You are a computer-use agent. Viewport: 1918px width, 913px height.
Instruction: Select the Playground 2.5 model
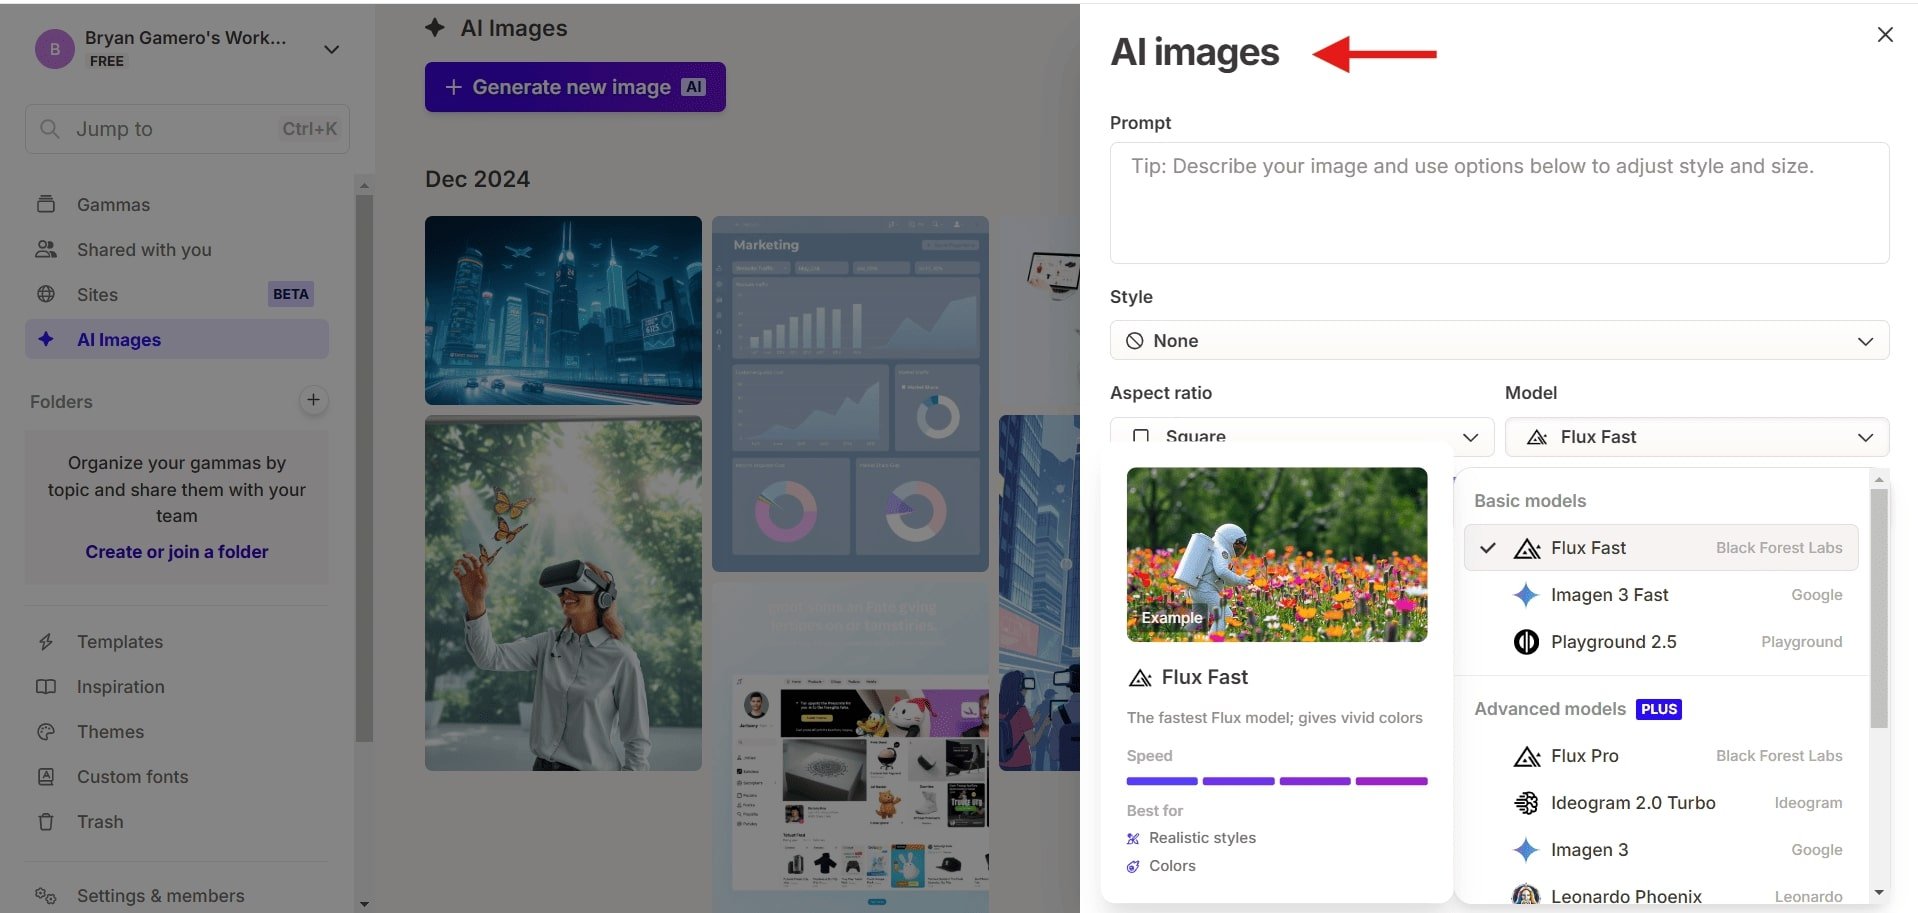[1613, 641]
